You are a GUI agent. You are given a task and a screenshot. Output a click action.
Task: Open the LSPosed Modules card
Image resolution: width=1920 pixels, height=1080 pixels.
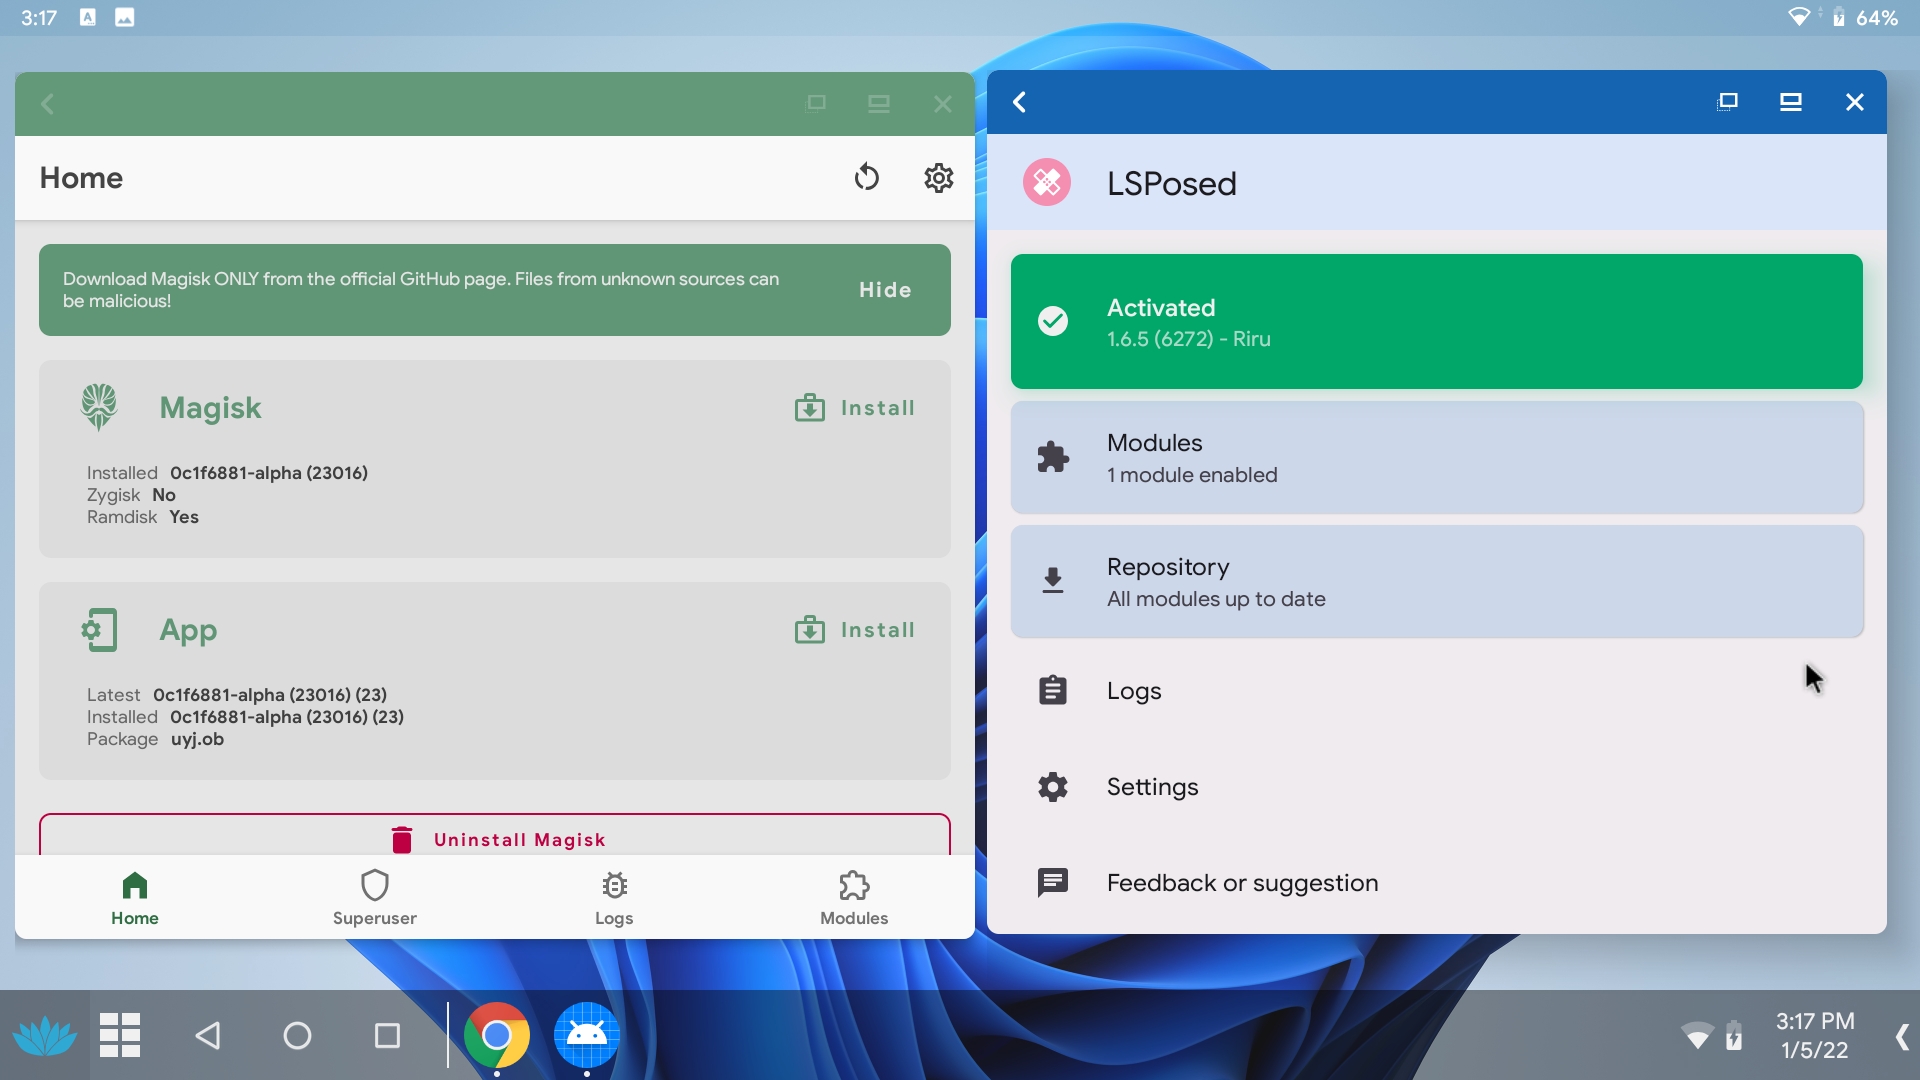point(1436,458)
